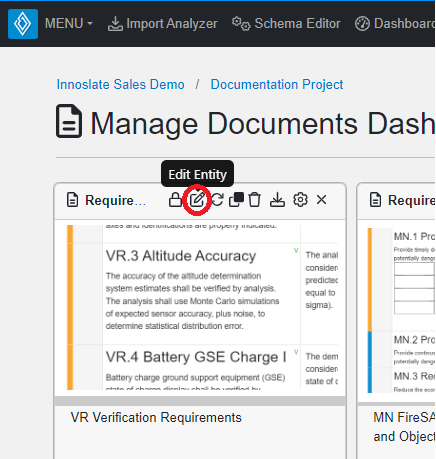
Task: Click the VR.3 Altitude Accuracy heading
Action: pyautogui.click(x=181, y=256)
